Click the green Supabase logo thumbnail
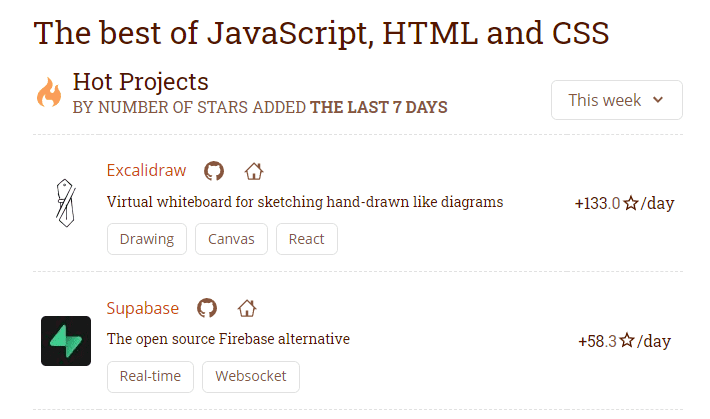 tap(65, 340)
